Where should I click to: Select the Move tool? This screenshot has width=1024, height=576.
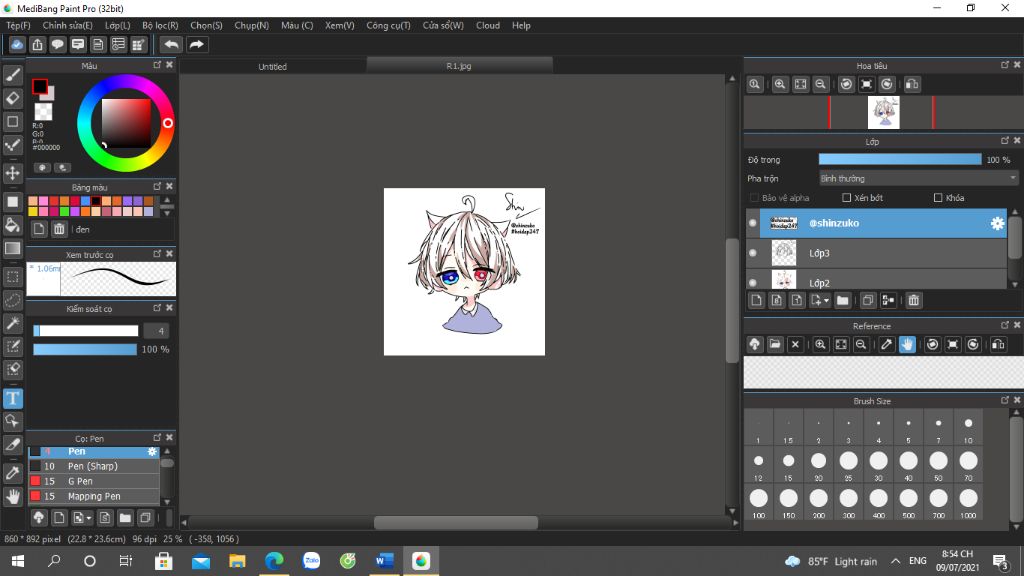point(12,173)
